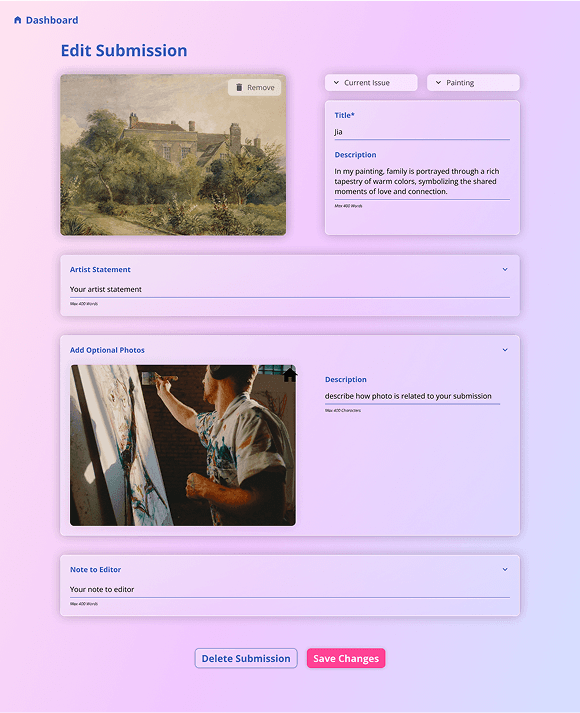
Task: Click the chevron icon beside Painting
Action: tap(438, 83)
